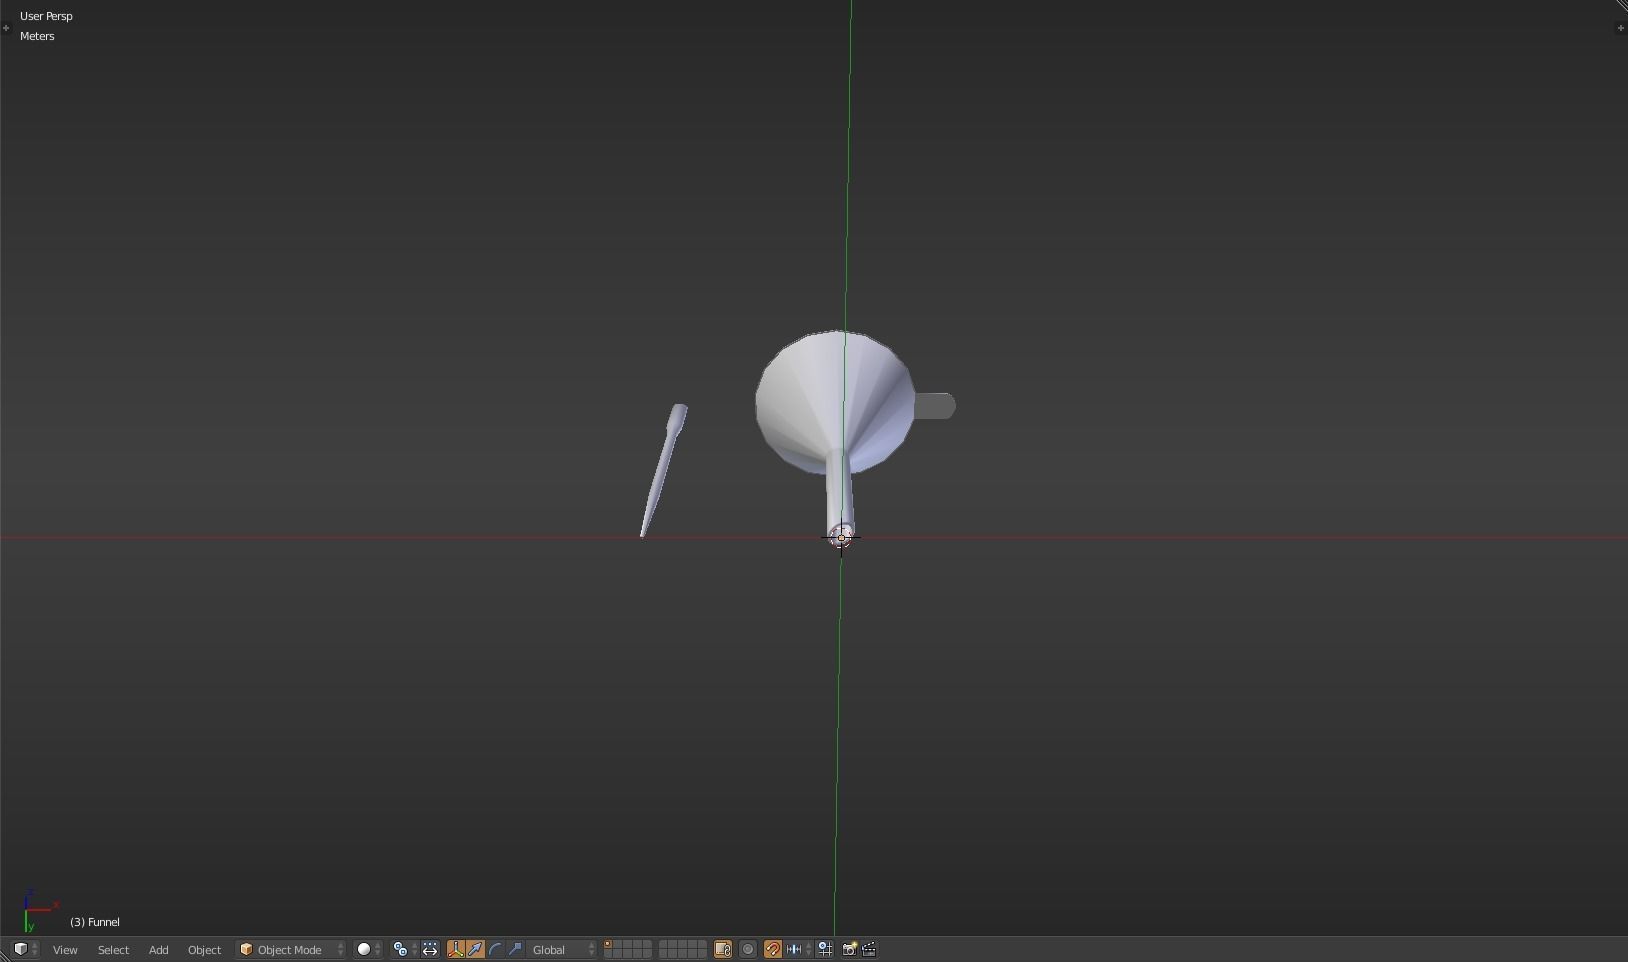Click the funnel handle tab
Screen dimensions: 1628x962
(936, 406)
